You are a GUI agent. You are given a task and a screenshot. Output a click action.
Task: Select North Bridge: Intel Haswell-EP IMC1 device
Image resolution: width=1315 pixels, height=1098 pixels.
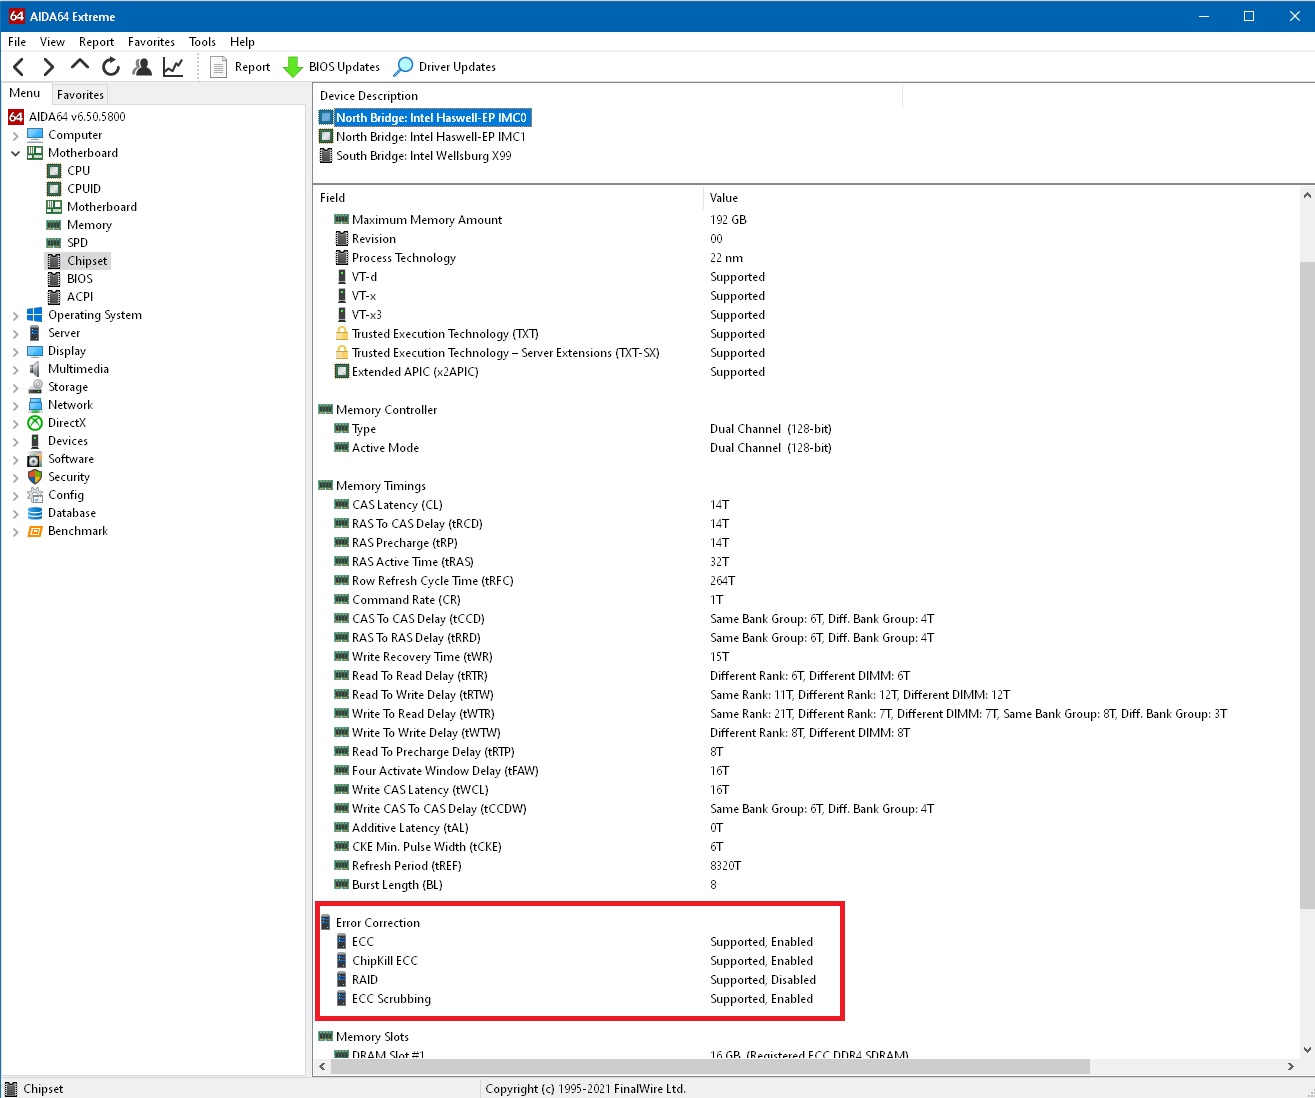431,137
